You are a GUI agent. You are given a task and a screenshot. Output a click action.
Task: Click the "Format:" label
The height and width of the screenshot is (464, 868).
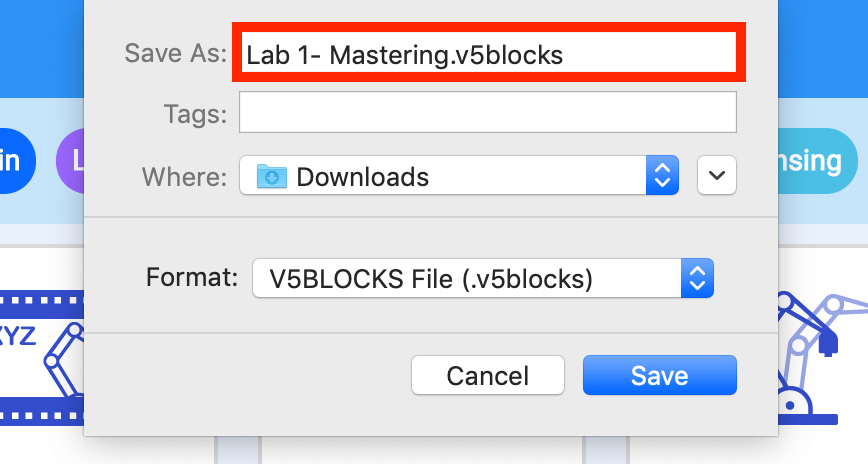192,277
